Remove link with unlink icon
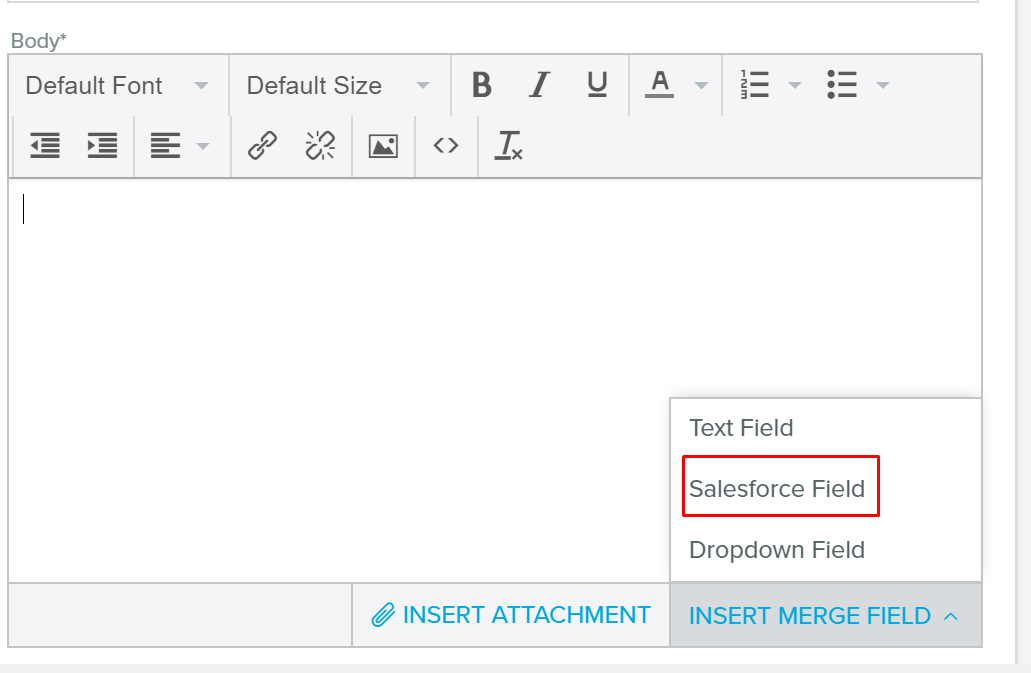The height and width of the screenshot is (673, 1031). (320, 146)
